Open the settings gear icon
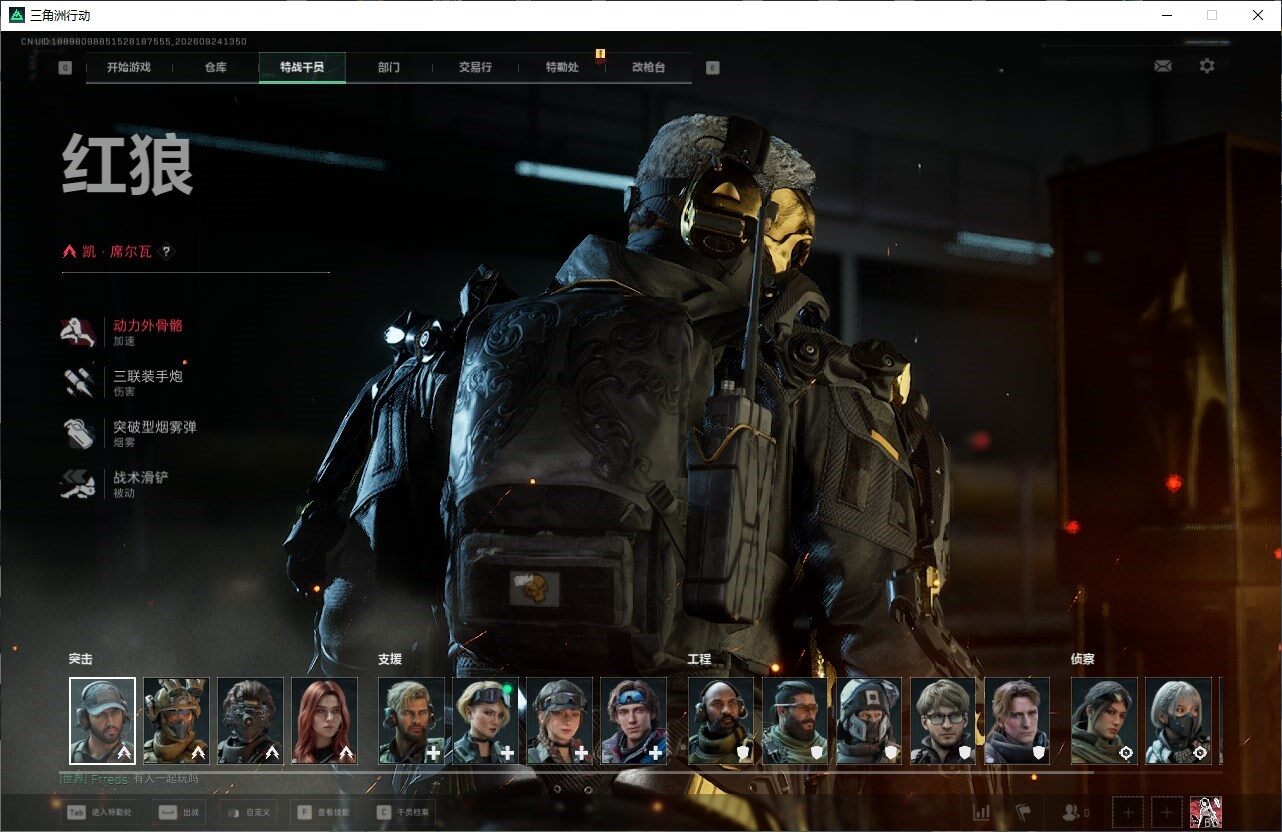Screen dimensions: 1282x832 click(x=1207, y=66)
